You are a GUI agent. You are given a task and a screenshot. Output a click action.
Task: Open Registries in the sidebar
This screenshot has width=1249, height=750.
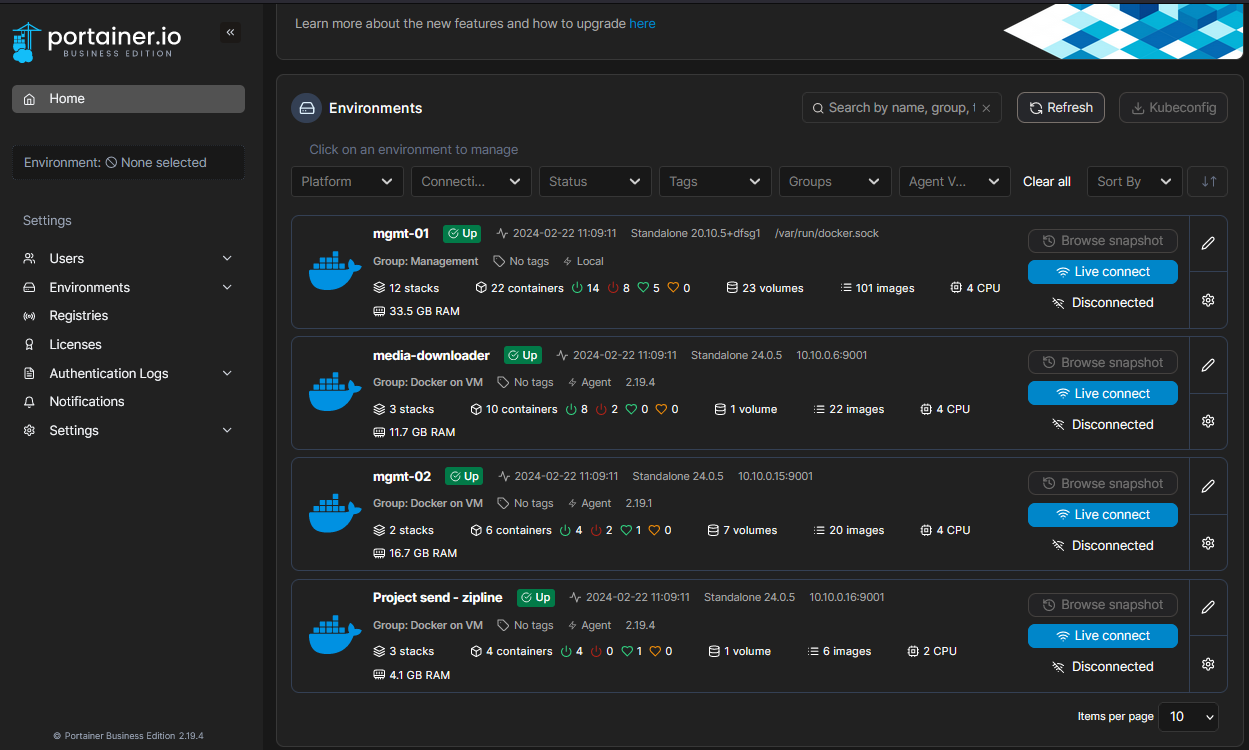click(78, 315)
